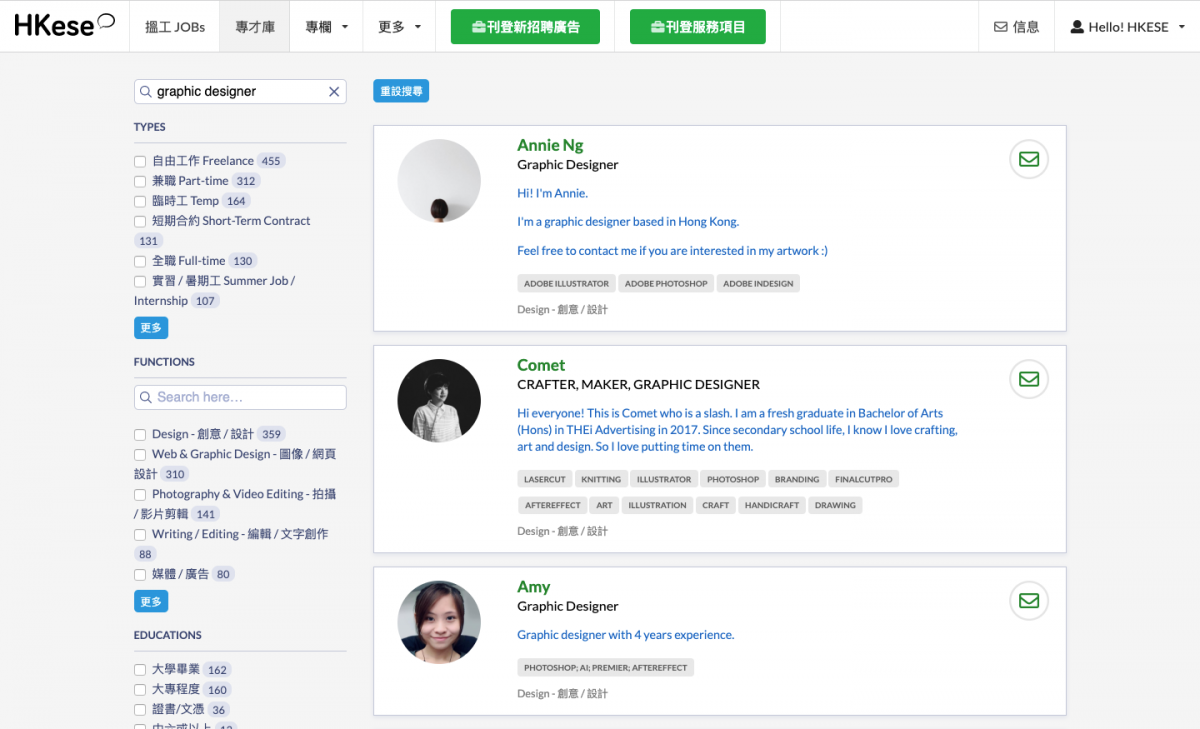Open the 更多 dropdown in the navbar
The height and width of the screenshot is (729, 1200).
click(x=399, y=27)
